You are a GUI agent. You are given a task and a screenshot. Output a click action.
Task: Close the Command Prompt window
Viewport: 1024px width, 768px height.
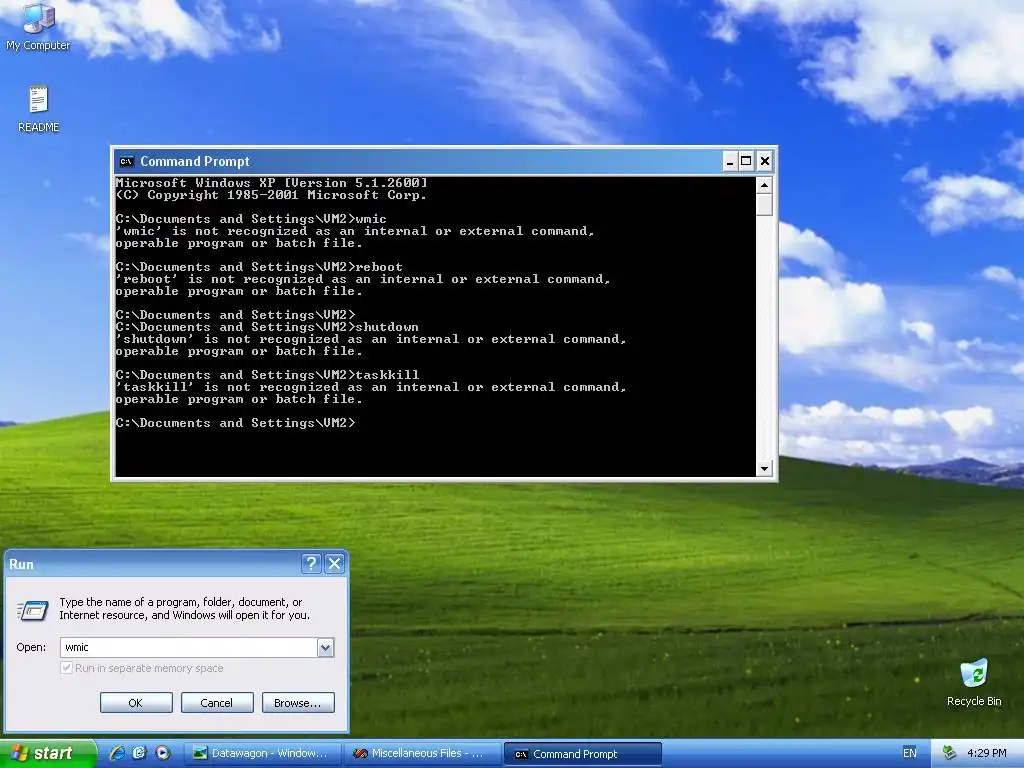(x=765, y=161)
